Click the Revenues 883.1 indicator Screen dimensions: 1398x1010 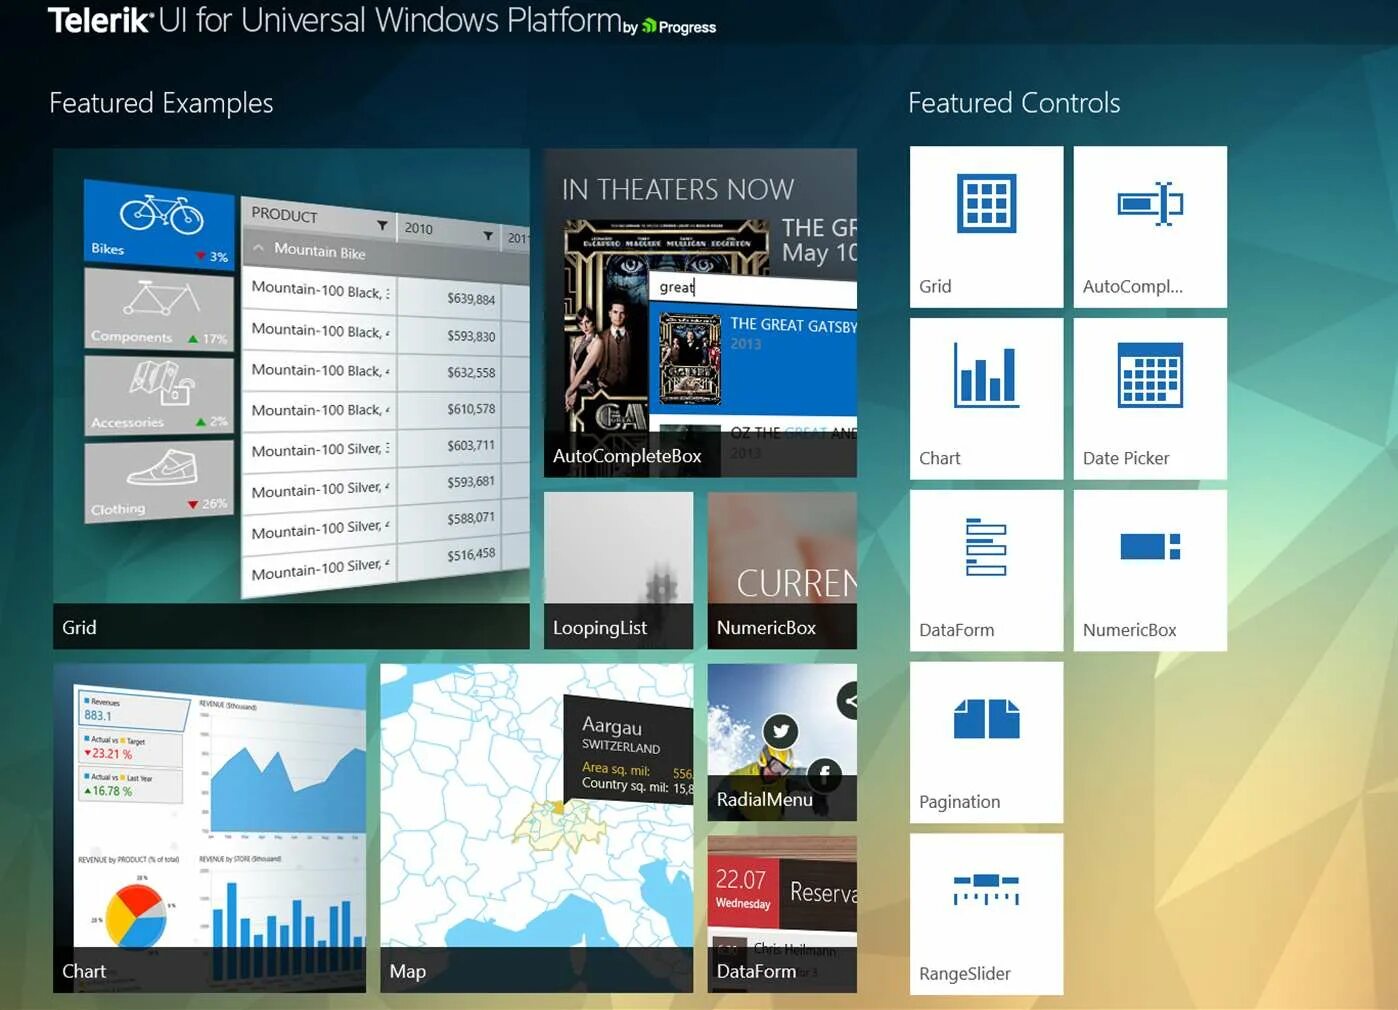click(134, 709)
